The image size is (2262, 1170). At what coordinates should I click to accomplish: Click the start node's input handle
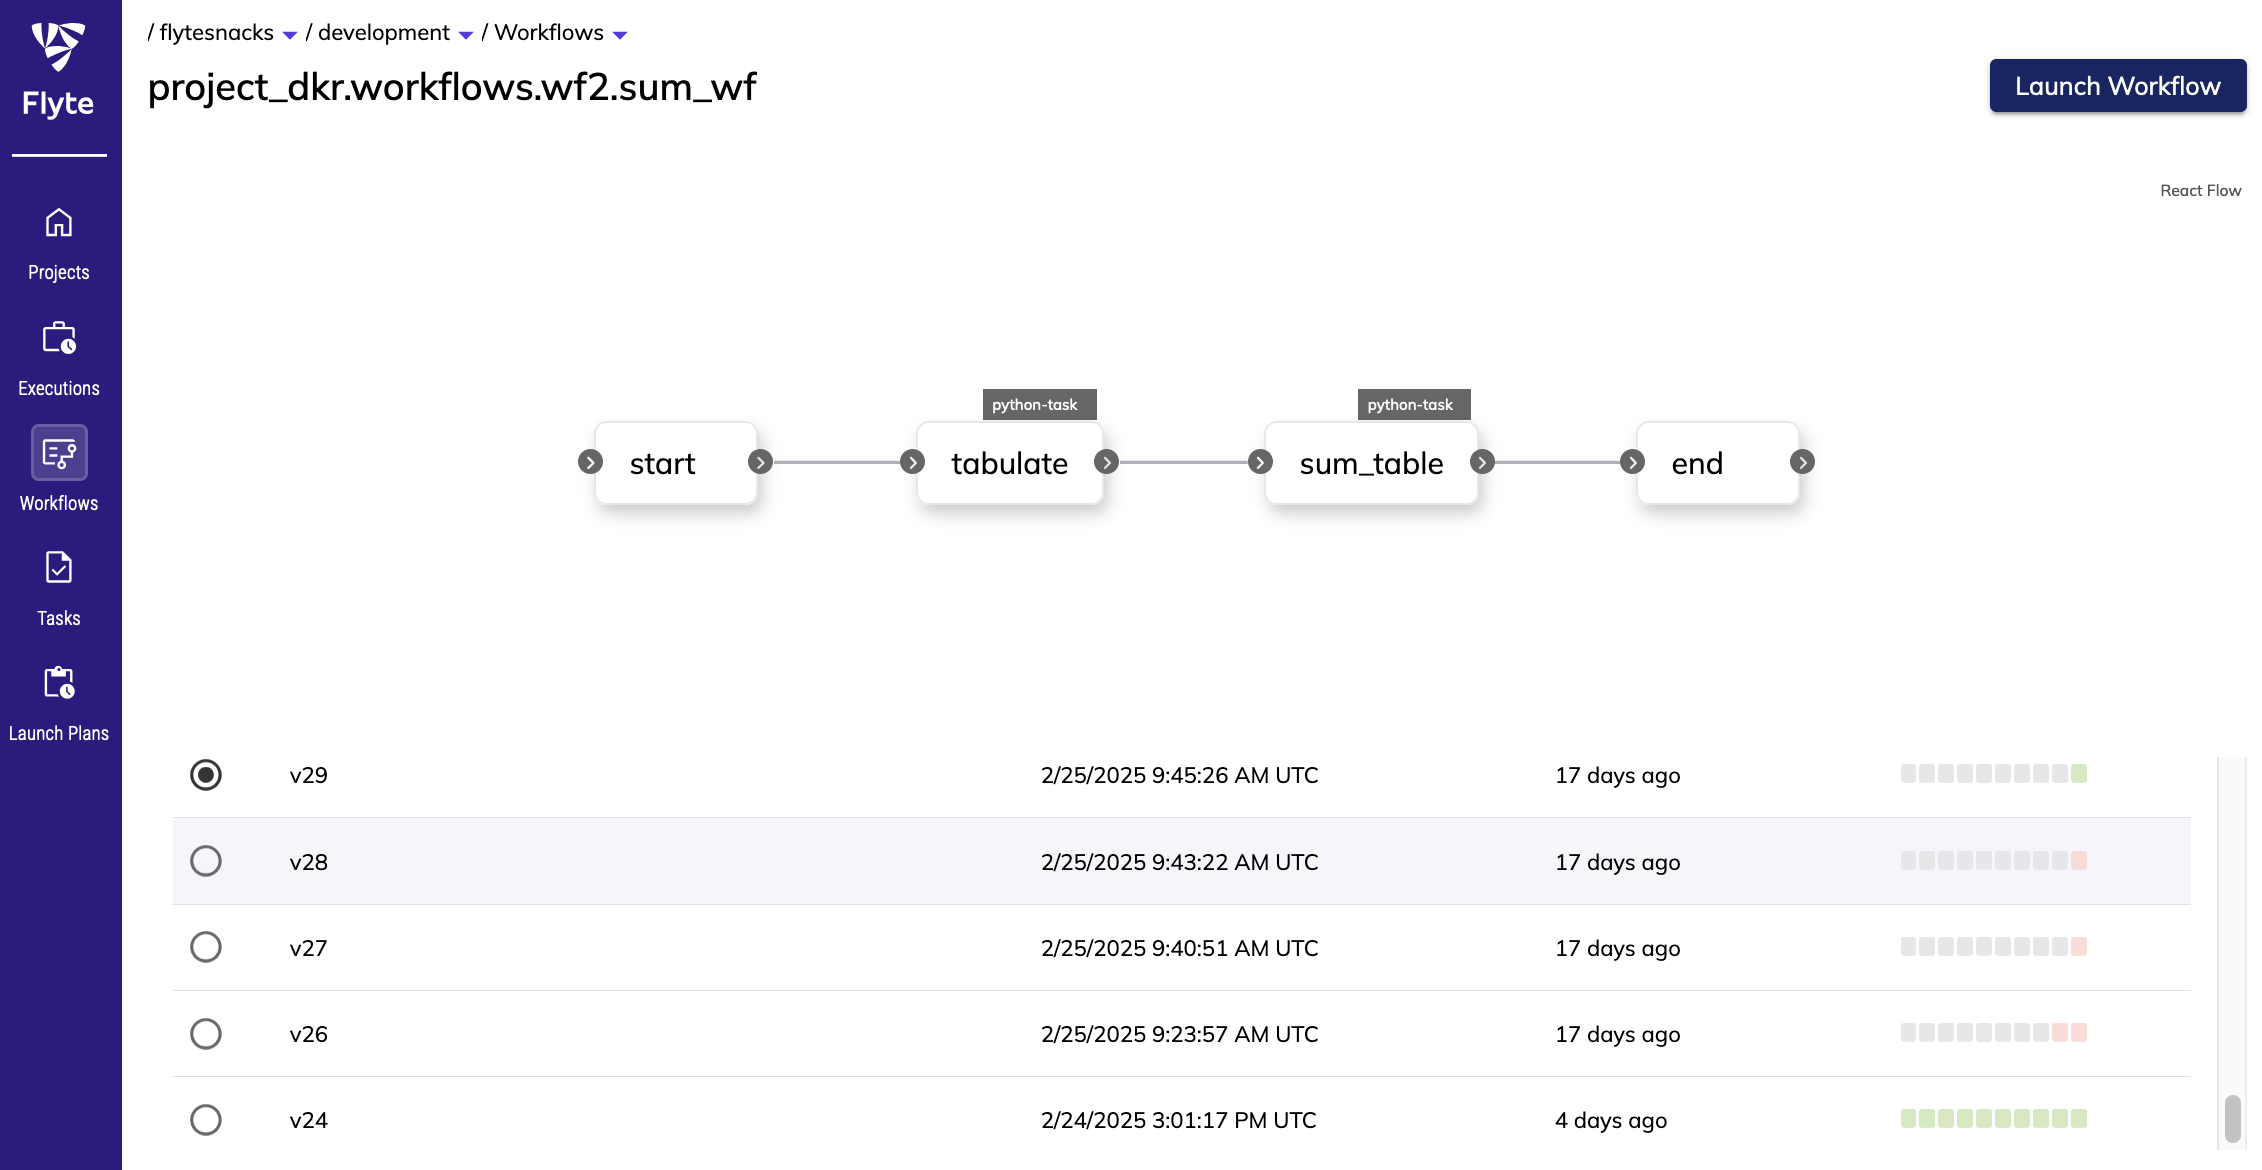point(590,462)
